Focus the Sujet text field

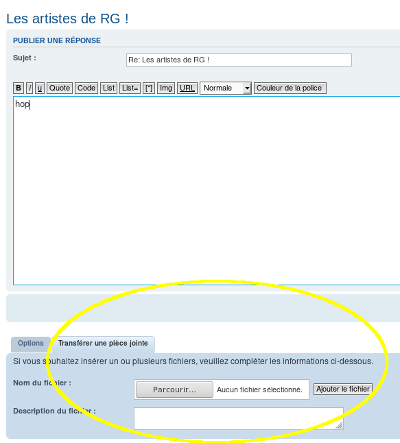coord(239,60)
